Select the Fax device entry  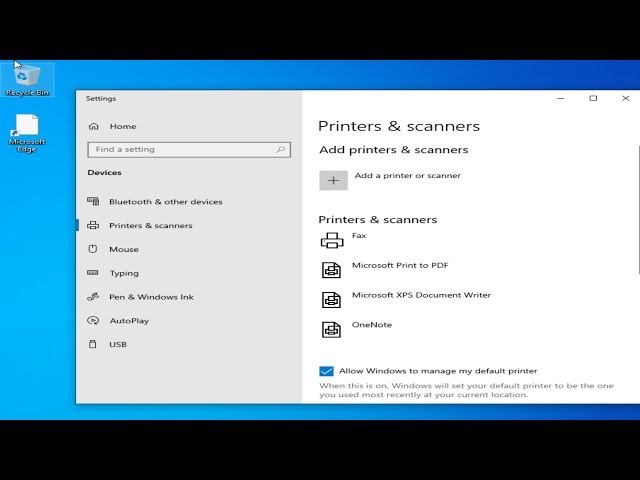tap(359, 236)
